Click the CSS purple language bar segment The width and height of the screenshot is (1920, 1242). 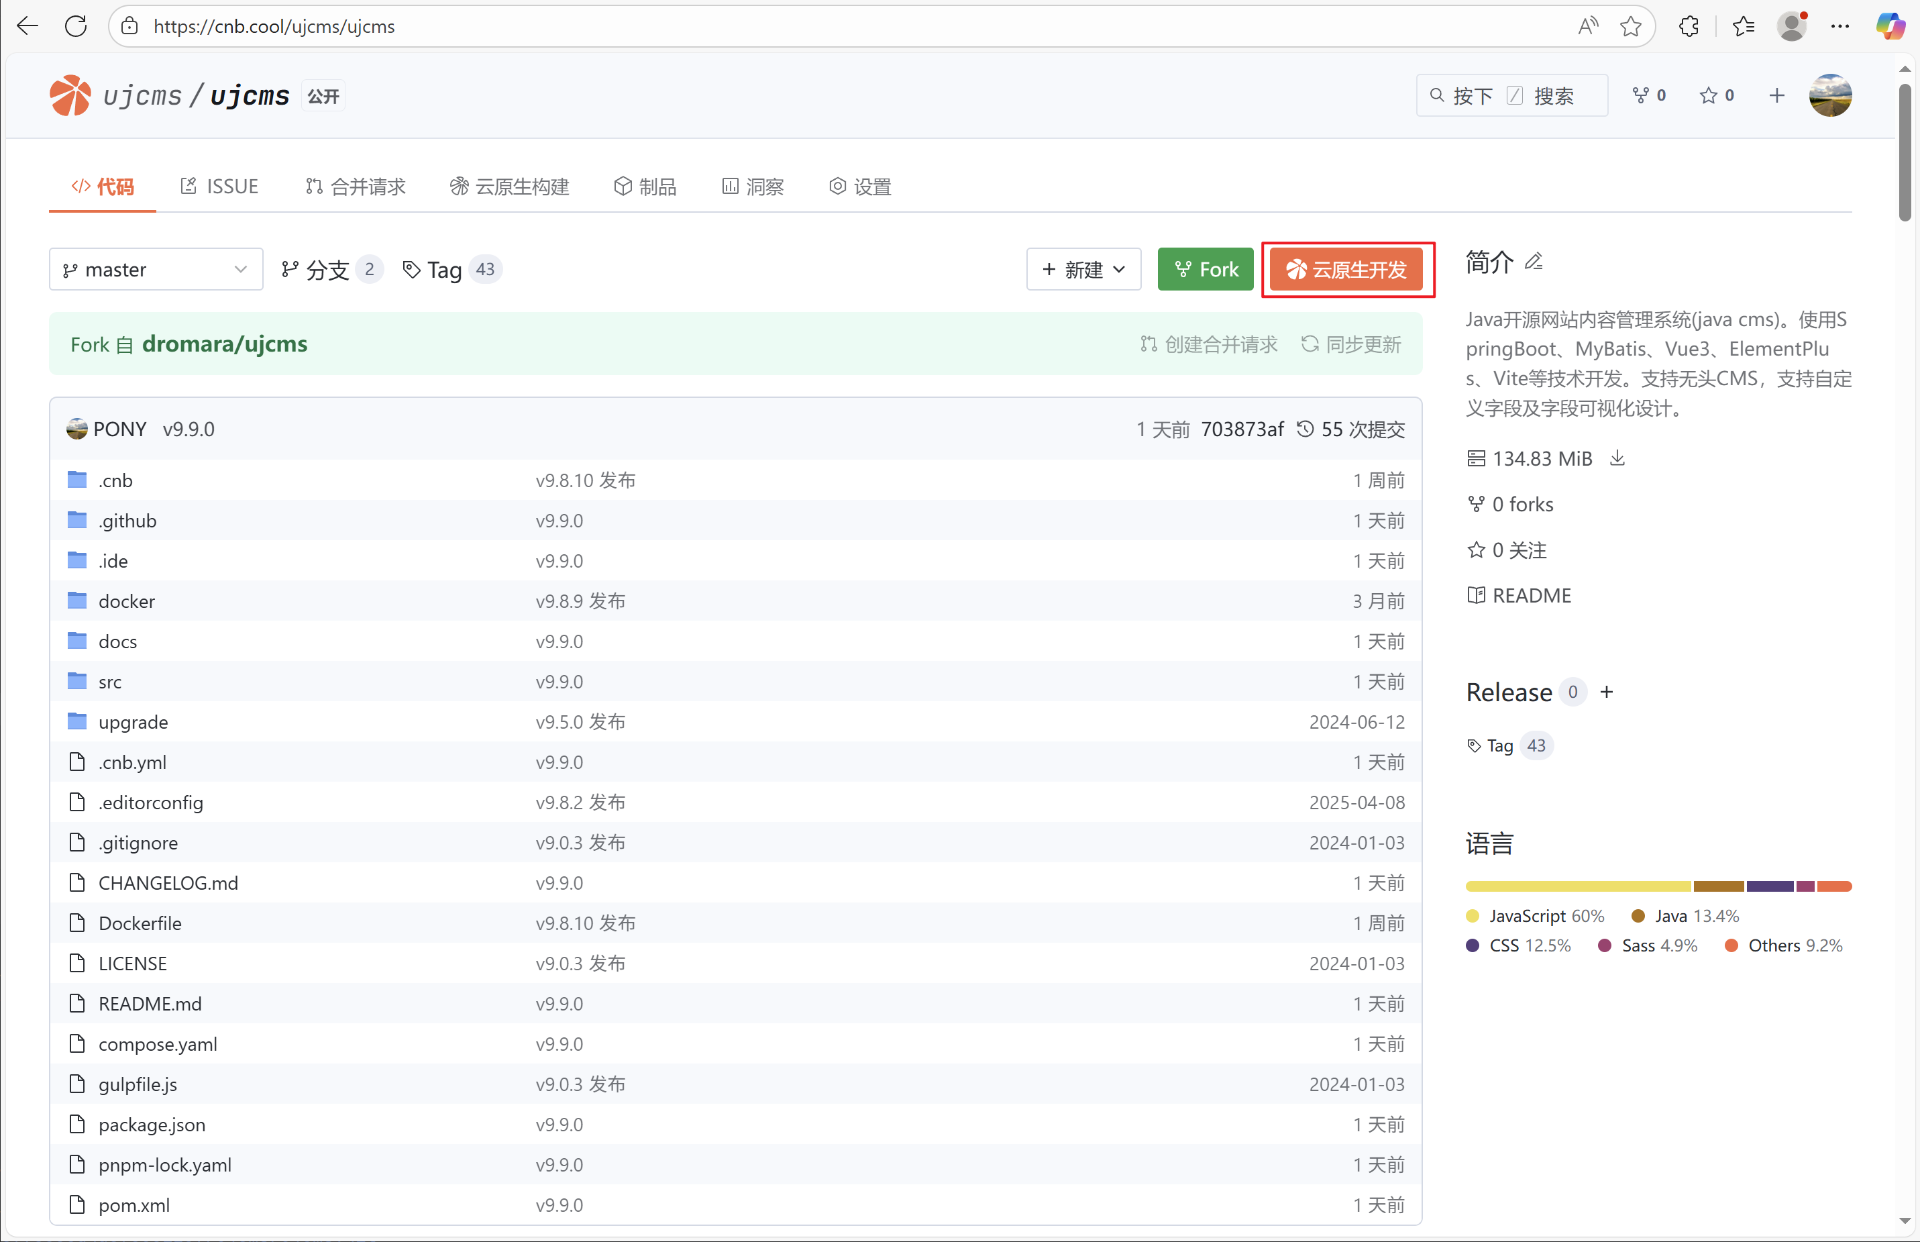[x=1770, y=886]
